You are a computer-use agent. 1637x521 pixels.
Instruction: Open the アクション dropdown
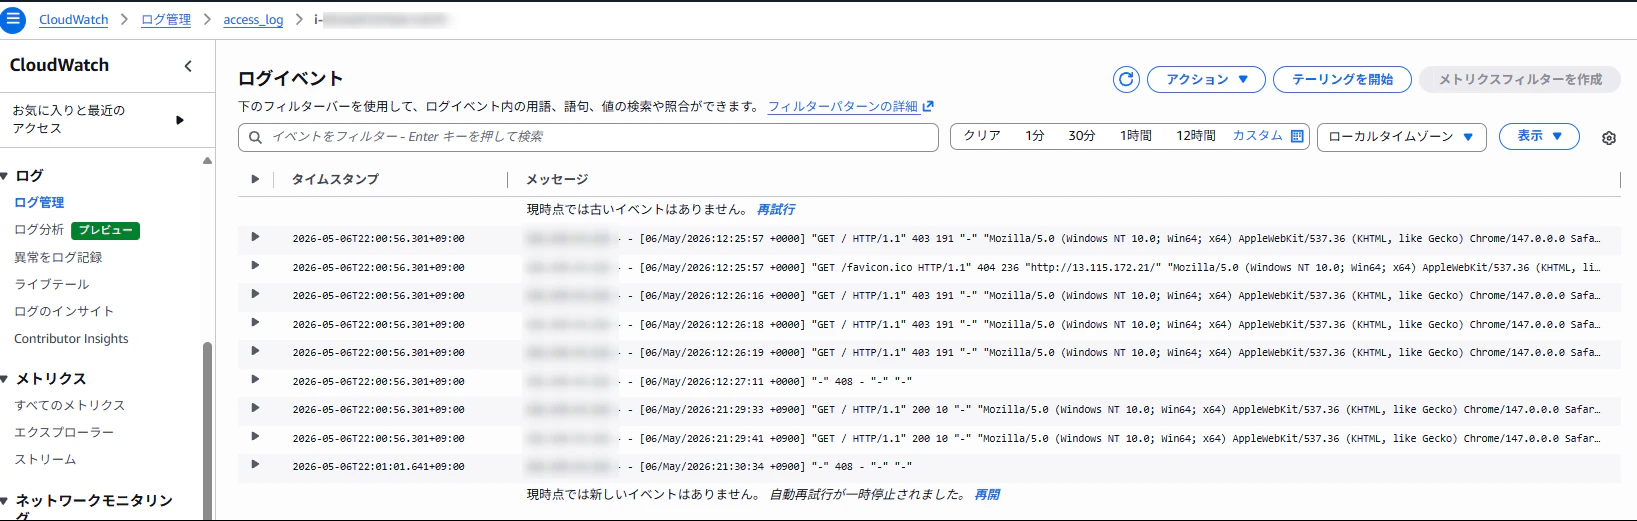[x=1206, y=79]
